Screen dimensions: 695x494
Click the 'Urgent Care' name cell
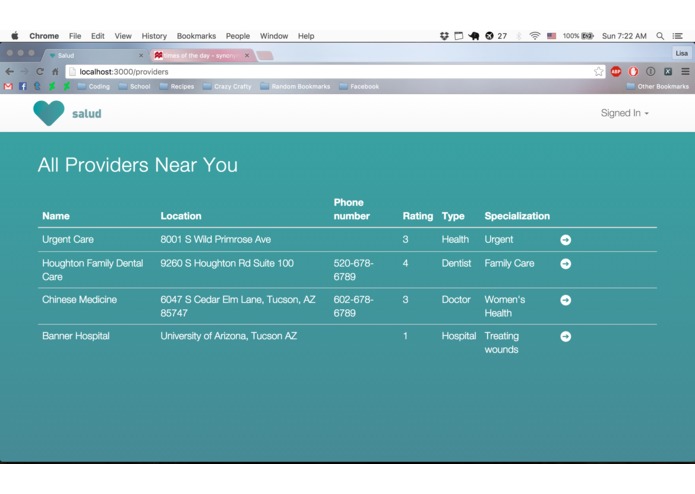pyautogui.click(x=68, y=239)
